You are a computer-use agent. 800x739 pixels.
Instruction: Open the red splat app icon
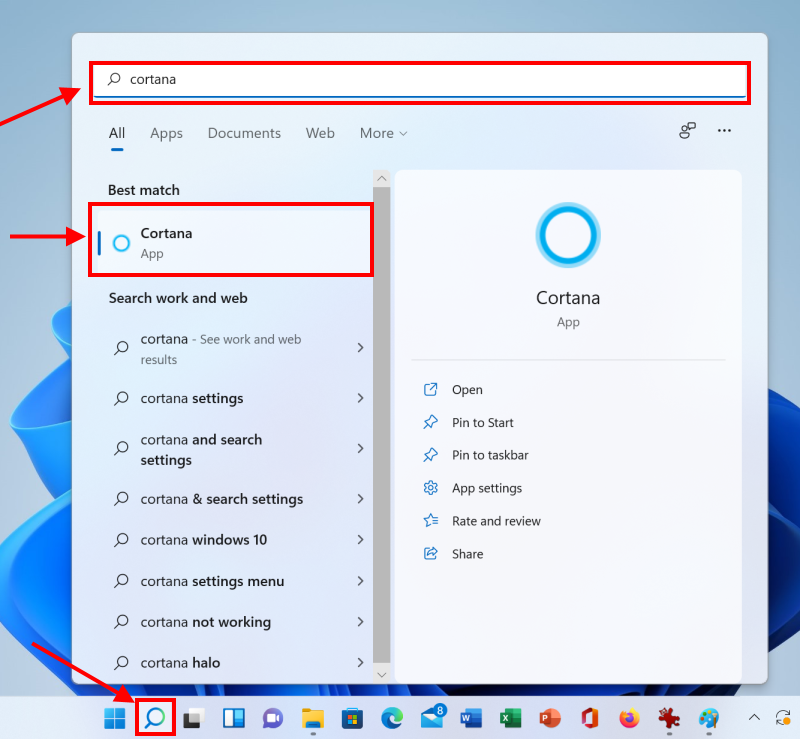669,718
